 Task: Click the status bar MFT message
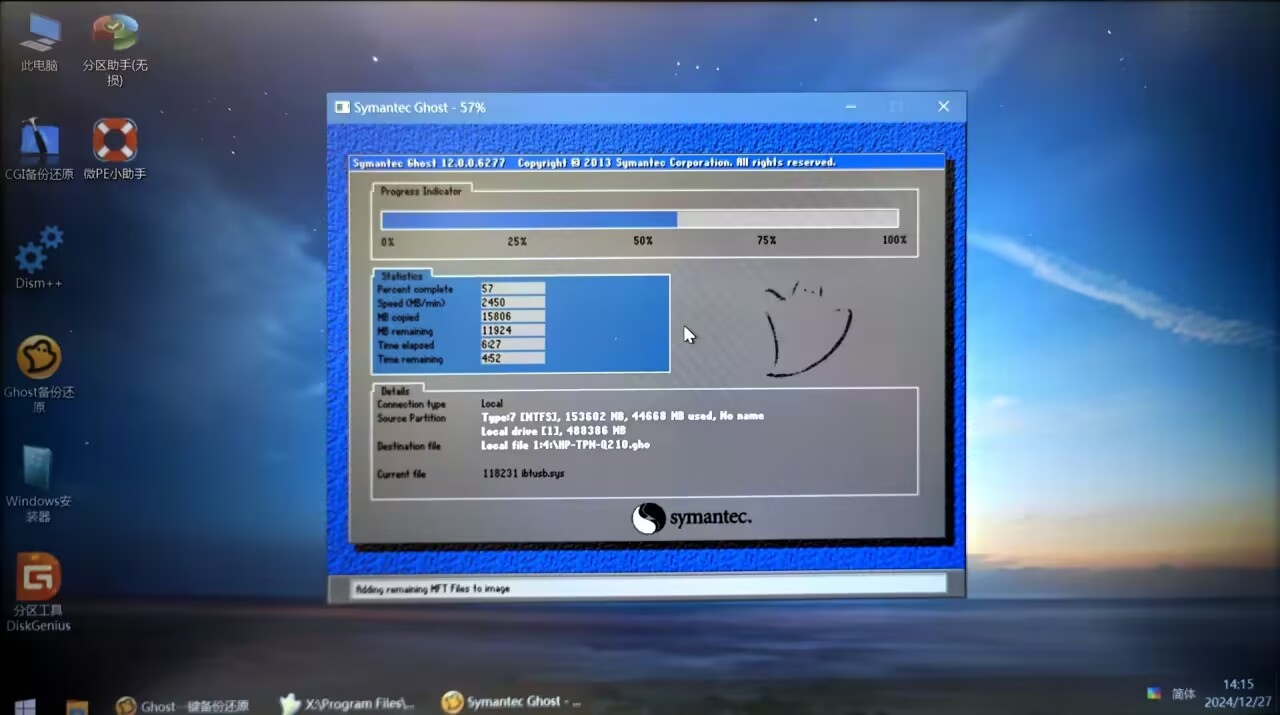[433, 589]
